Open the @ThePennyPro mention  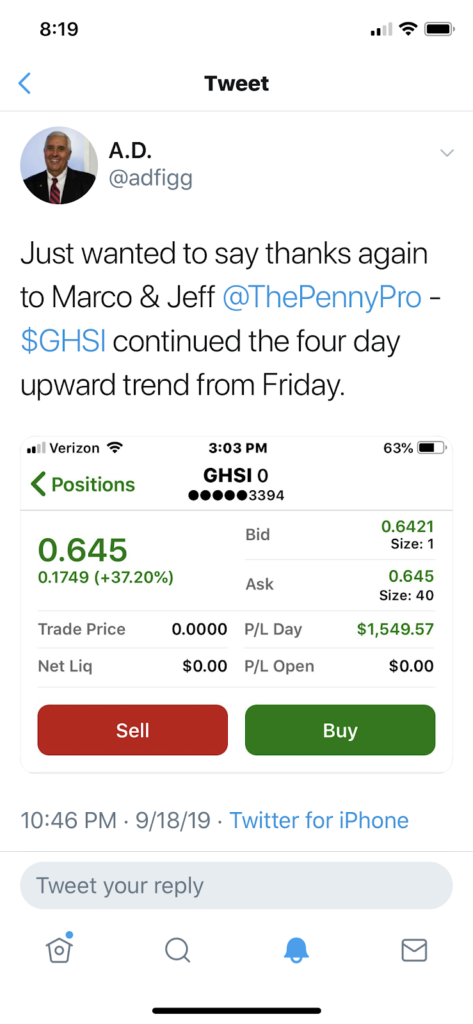pyautogui.click(x=321, y=298)
